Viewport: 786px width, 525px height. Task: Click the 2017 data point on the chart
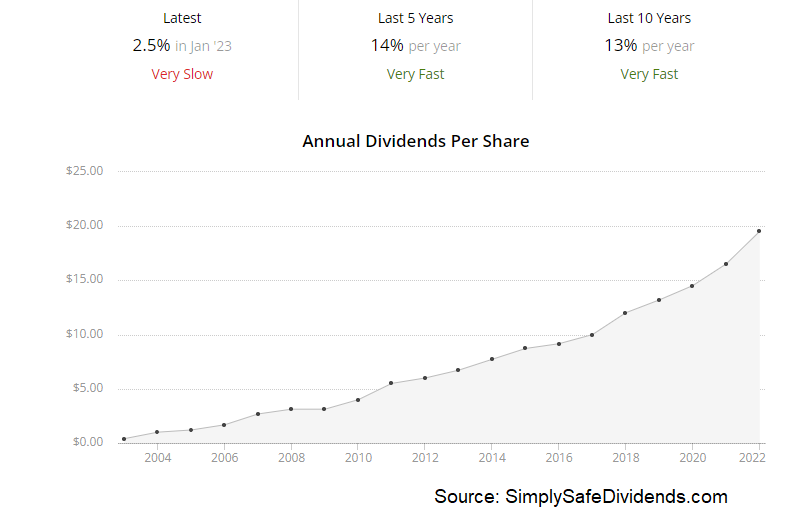[592, 335]
